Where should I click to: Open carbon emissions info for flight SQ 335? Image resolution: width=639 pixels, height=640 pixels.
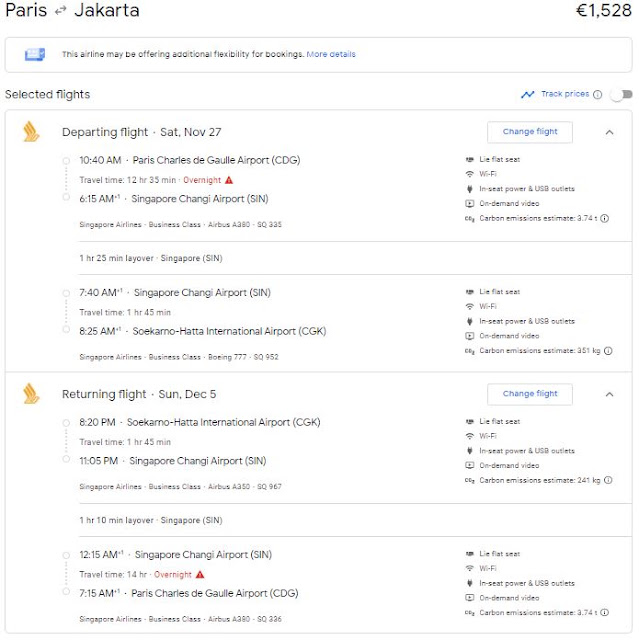pos(605,218)
